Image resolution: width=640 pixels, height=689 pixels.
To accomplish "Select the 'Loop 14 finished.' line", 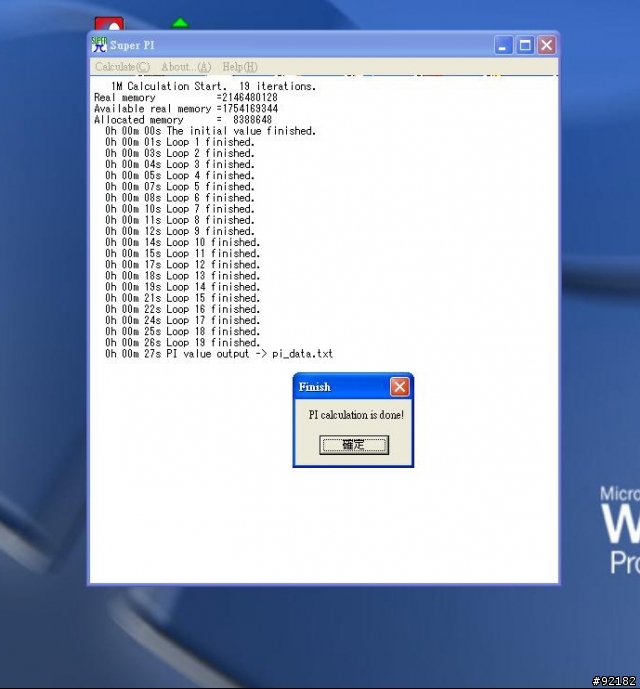I will (182, 287).
